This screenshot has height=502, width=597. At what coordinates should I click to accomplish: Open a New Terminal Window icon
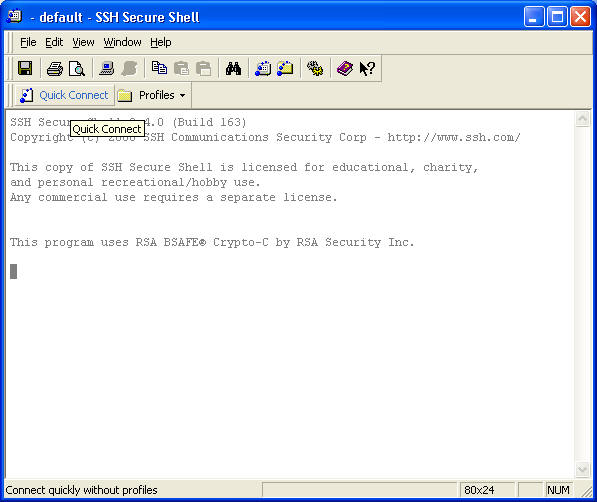[263, 69]
